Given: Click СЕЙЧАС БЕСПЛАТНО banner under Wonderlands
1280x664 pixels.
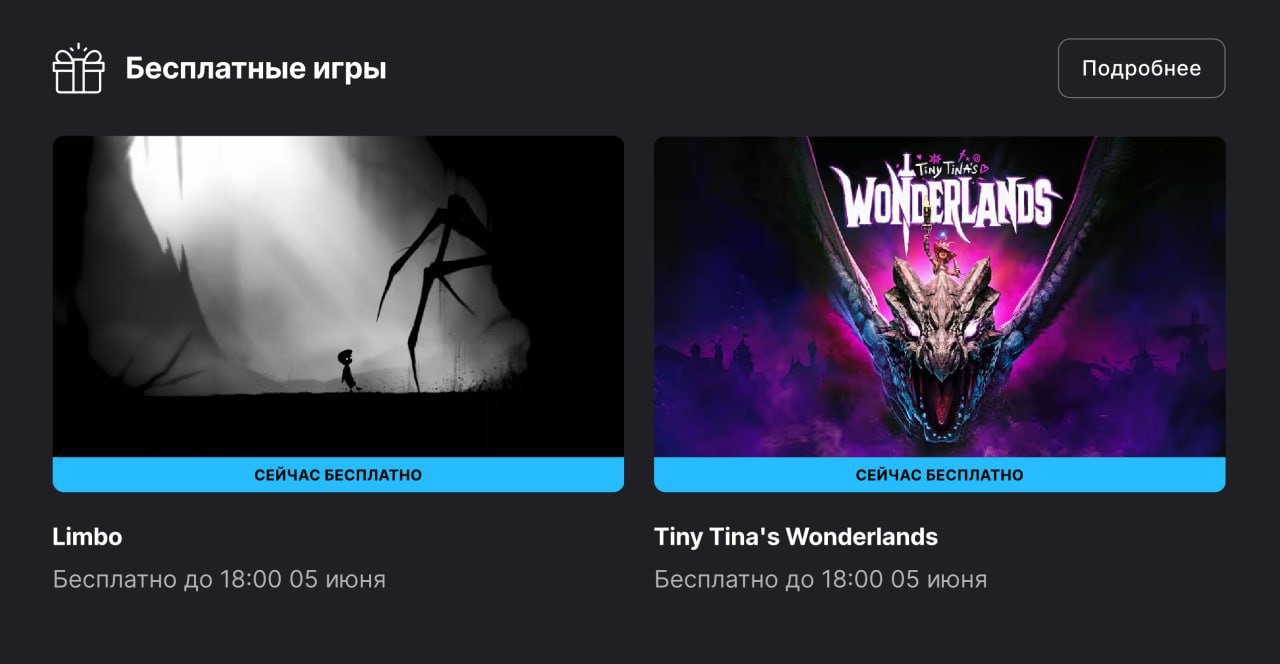Looking at the screenshot, I should point(939,475).
